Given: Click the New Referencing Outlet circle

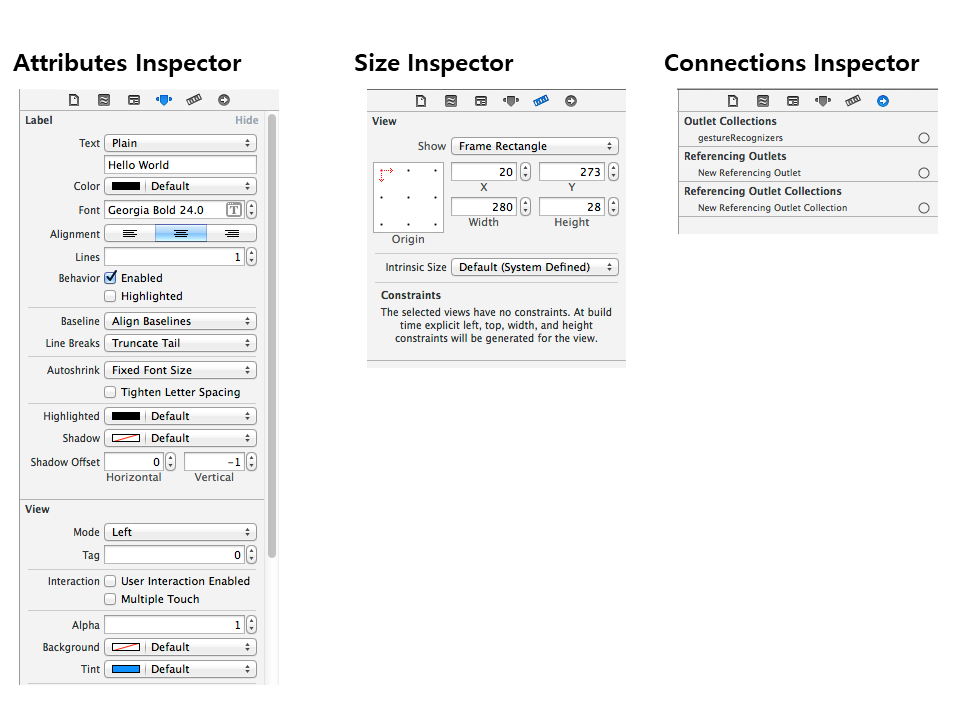Looking at the screenshot, I should point(923,173).
